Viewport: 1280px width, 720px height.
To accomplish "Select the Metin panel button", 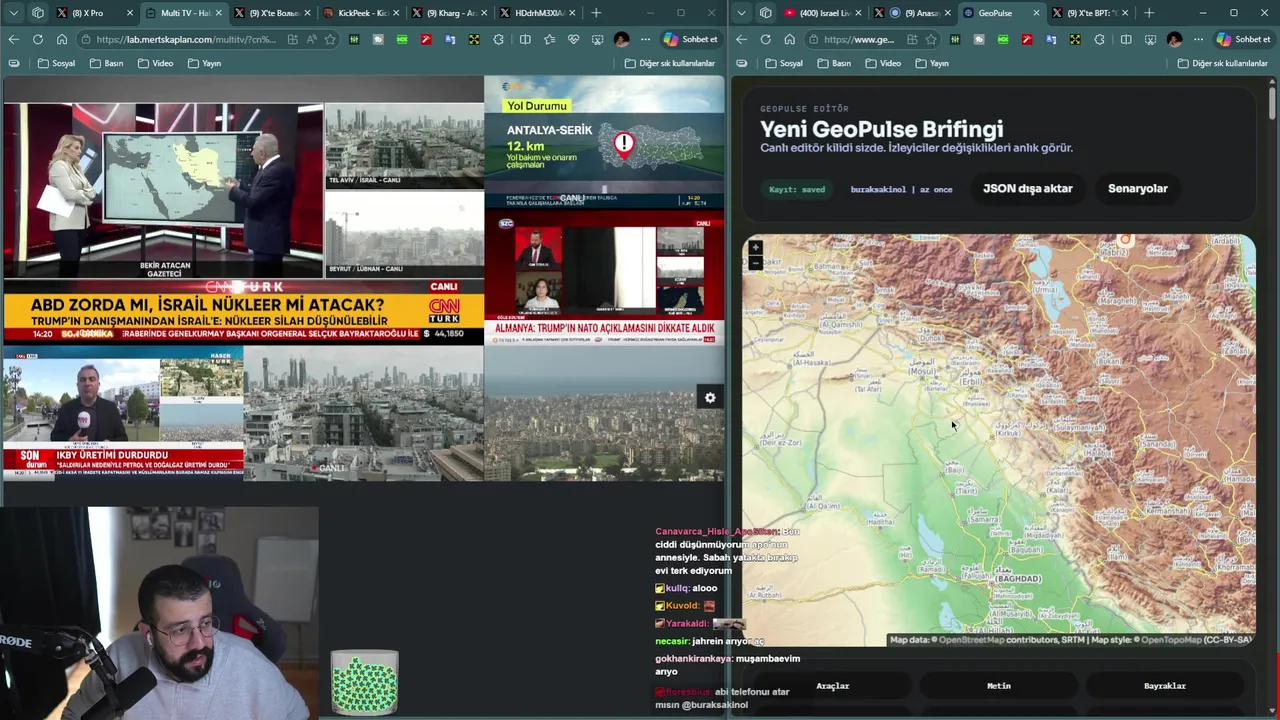I will [999, 686].
